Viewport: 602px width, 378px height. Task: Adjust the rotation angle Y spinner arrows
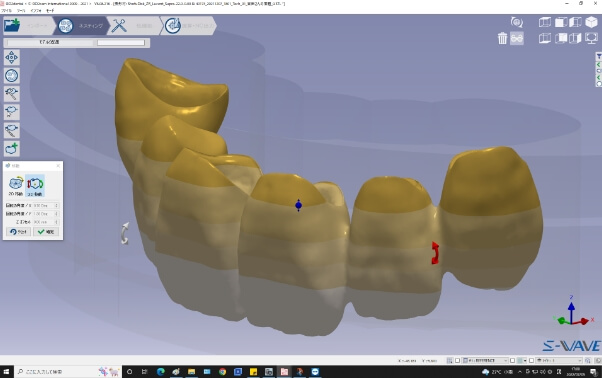tap(57, 213)
